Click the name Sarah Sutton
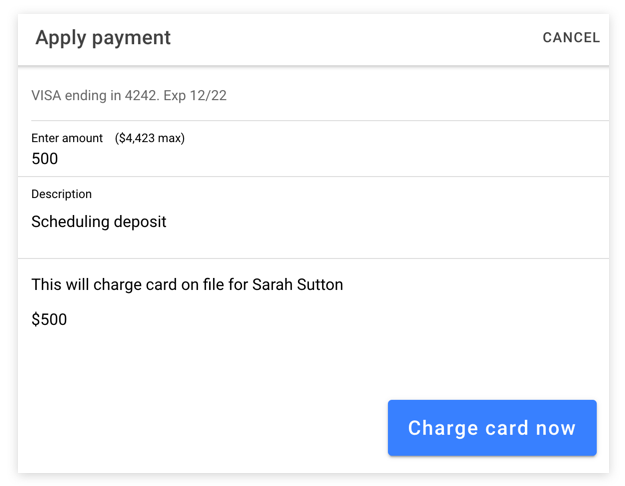Screen dimensions: 625x486 (297, 285)
